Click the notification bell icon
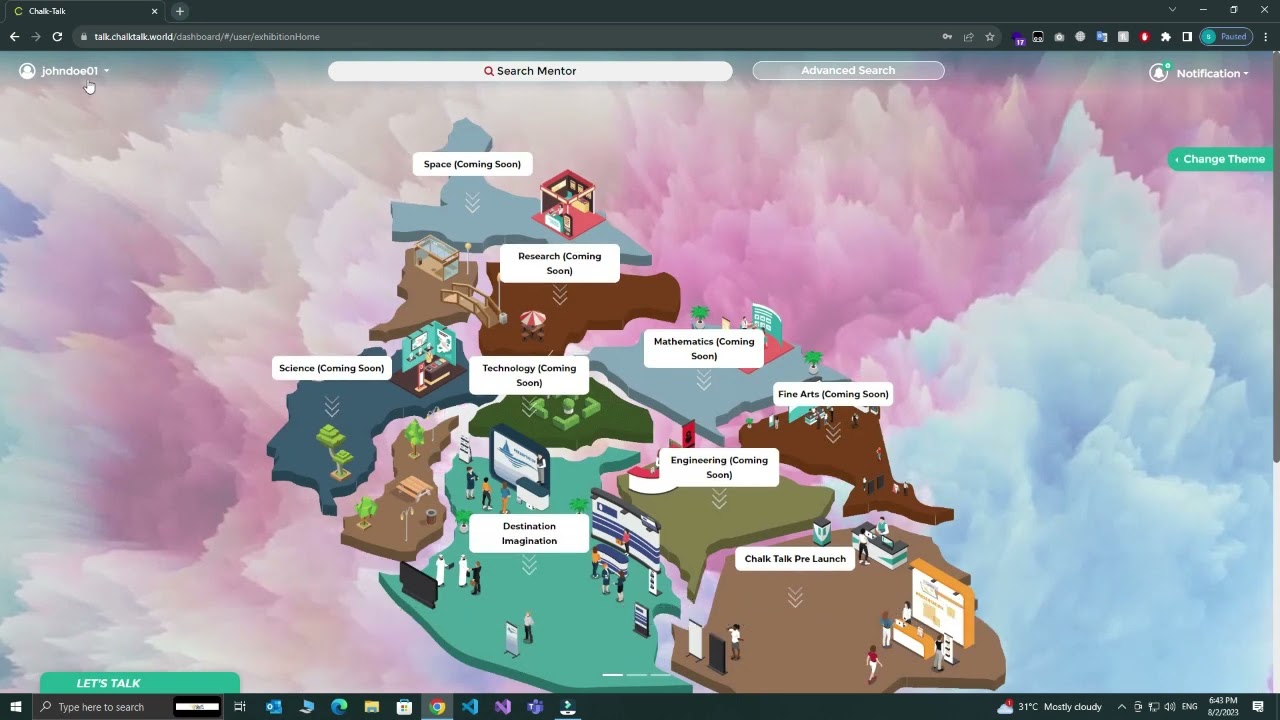This screenshot has width=1280, height=720. 1159,72
